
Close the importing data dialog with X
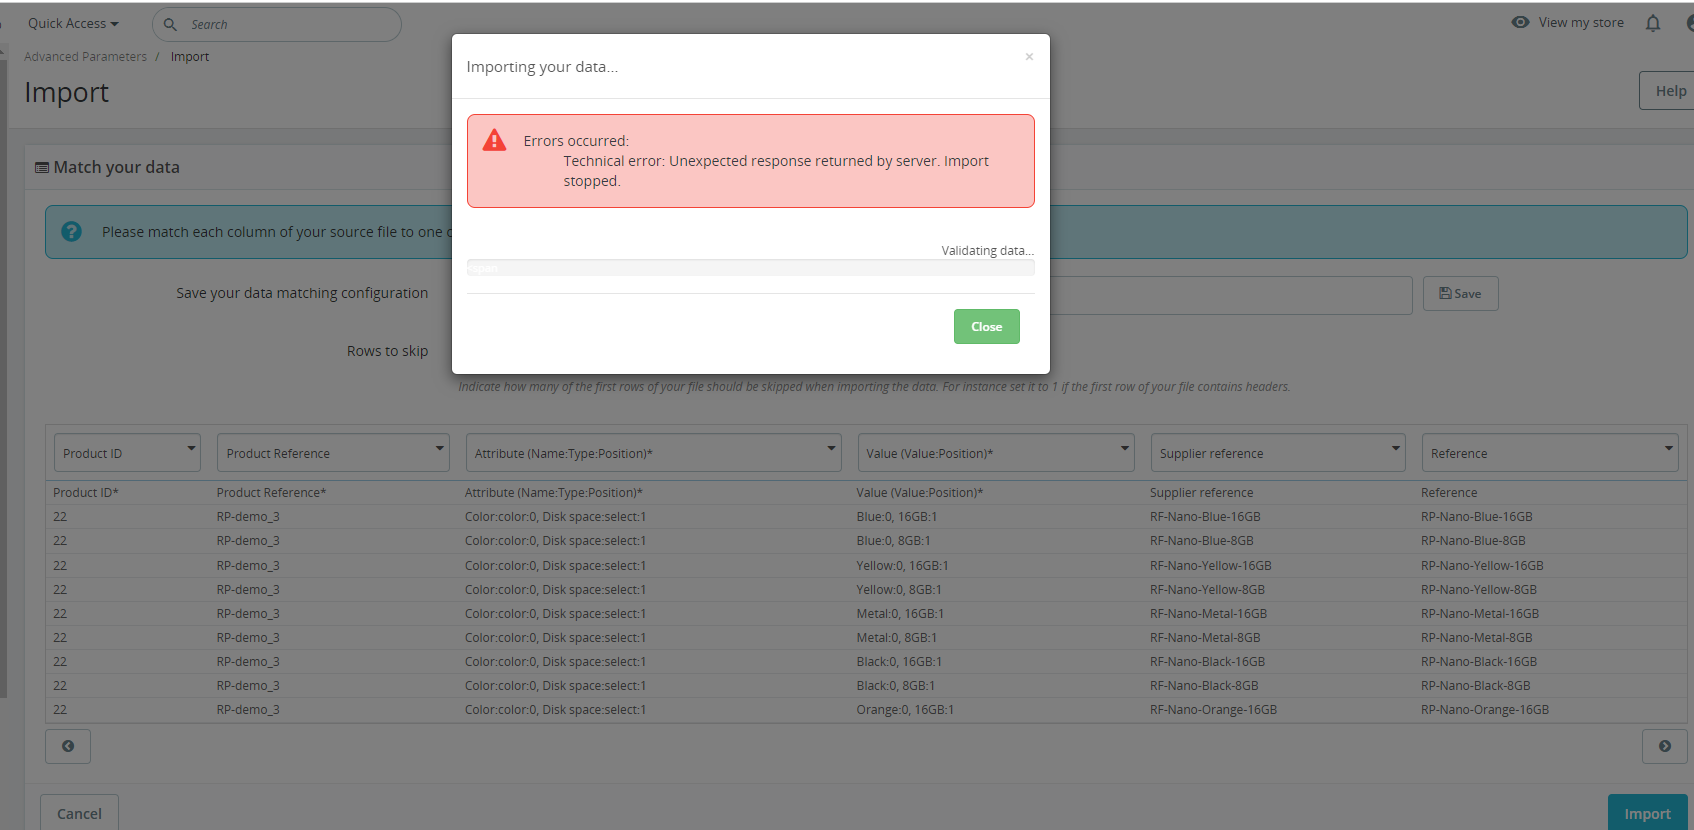(1029, 57)
